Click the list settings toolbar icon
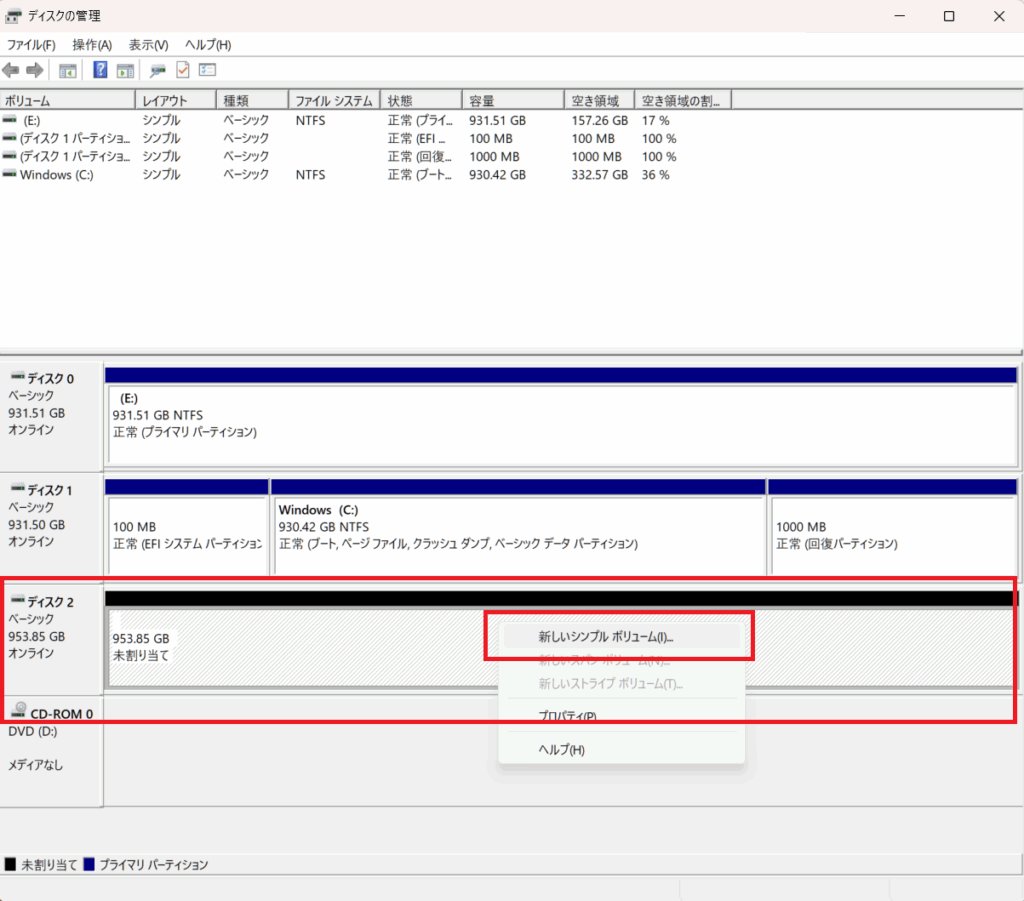The image size is (1024, 901). [x=208, y=70]
